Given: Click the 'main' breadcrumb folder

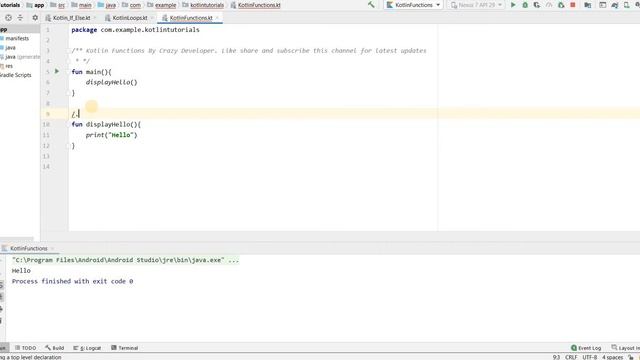Looking at the screenshot, I should [x=81, y=5].
